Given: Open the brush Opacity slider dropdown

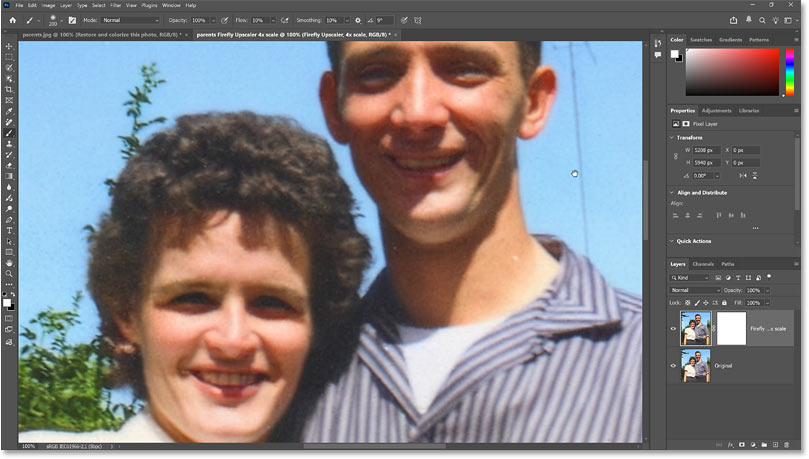Looking at the screenshot, I should pos(213,21).
